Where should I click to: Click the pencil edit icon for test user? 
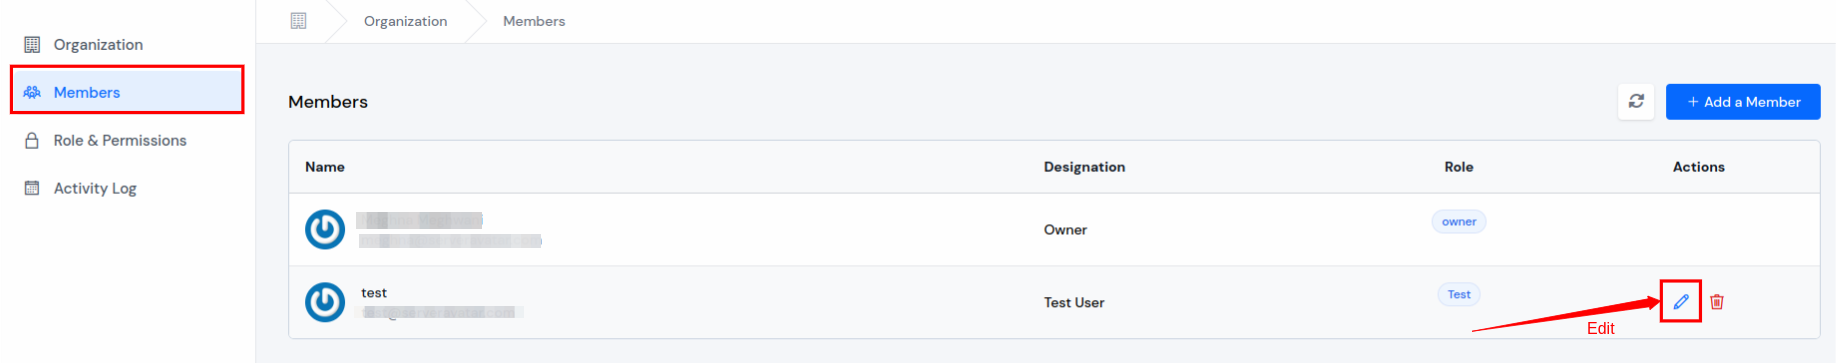(x=1681, y=301)
